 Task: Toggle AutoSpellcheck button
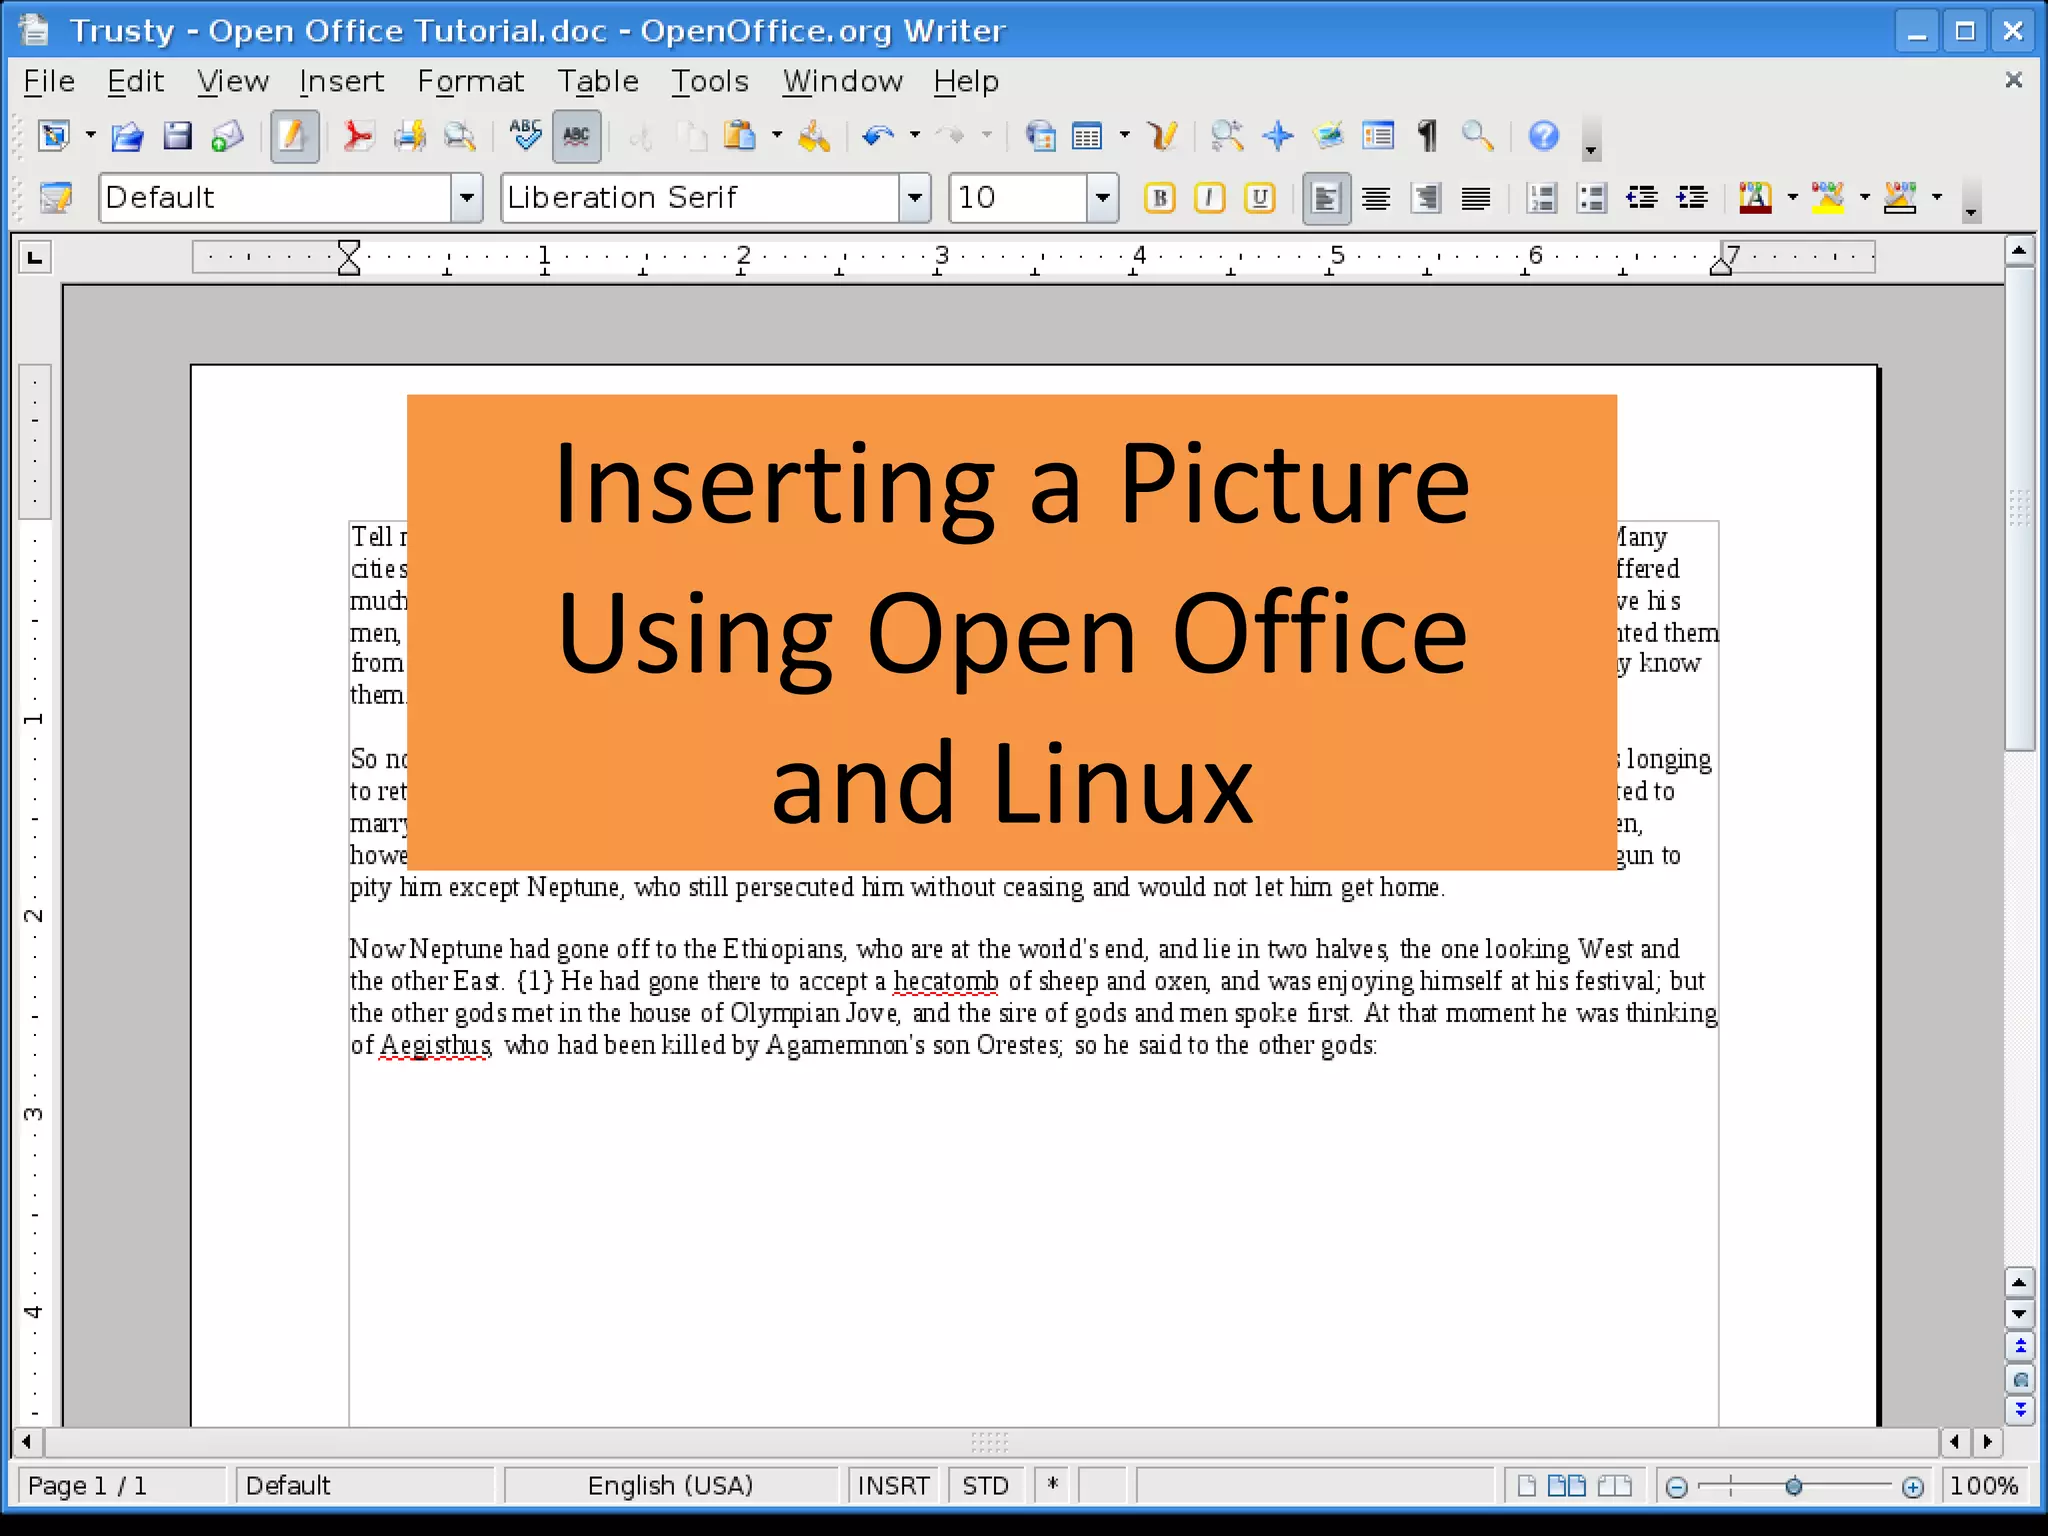(576, 135)
